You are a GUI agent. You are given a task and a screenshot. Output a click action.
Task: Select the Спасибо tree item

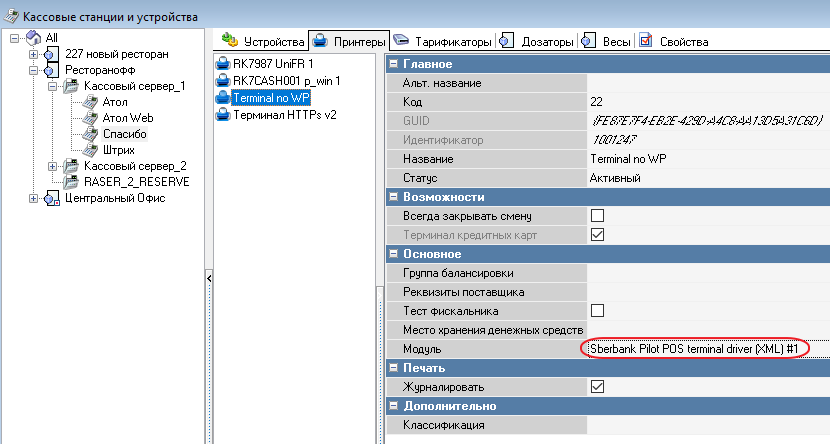(125, 134)
